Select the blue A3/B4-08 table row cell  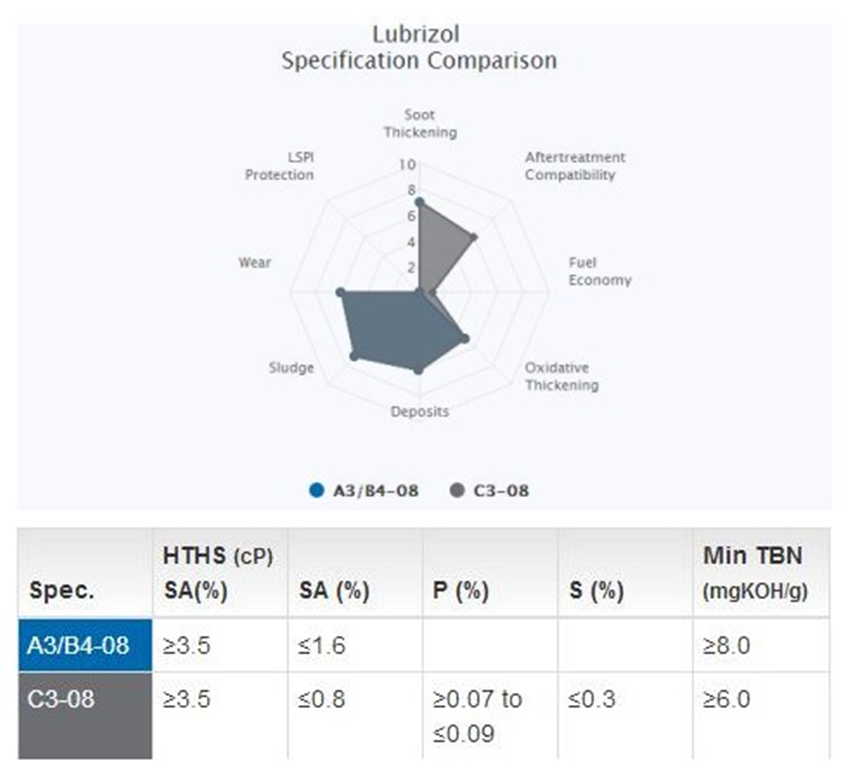tap(86, 645)
